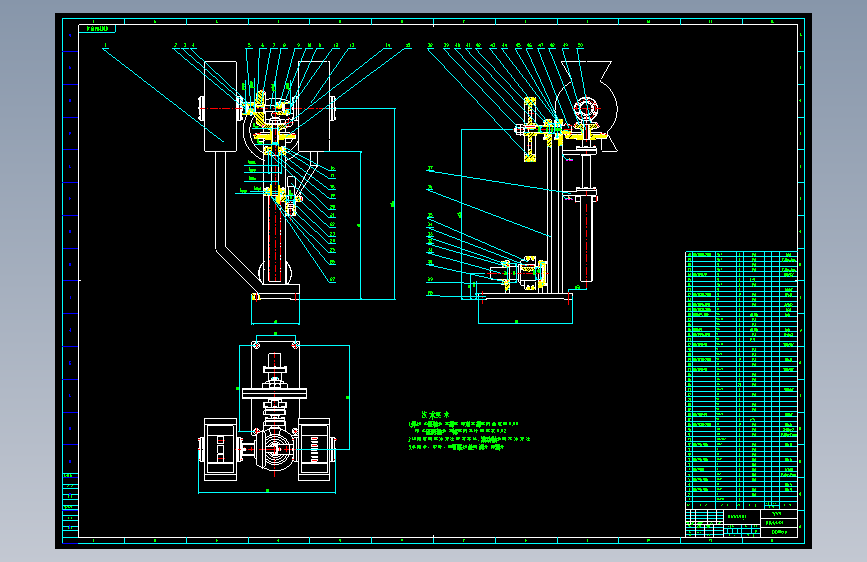
Task: Click the parts list table
Action: [x=741, y=379]
